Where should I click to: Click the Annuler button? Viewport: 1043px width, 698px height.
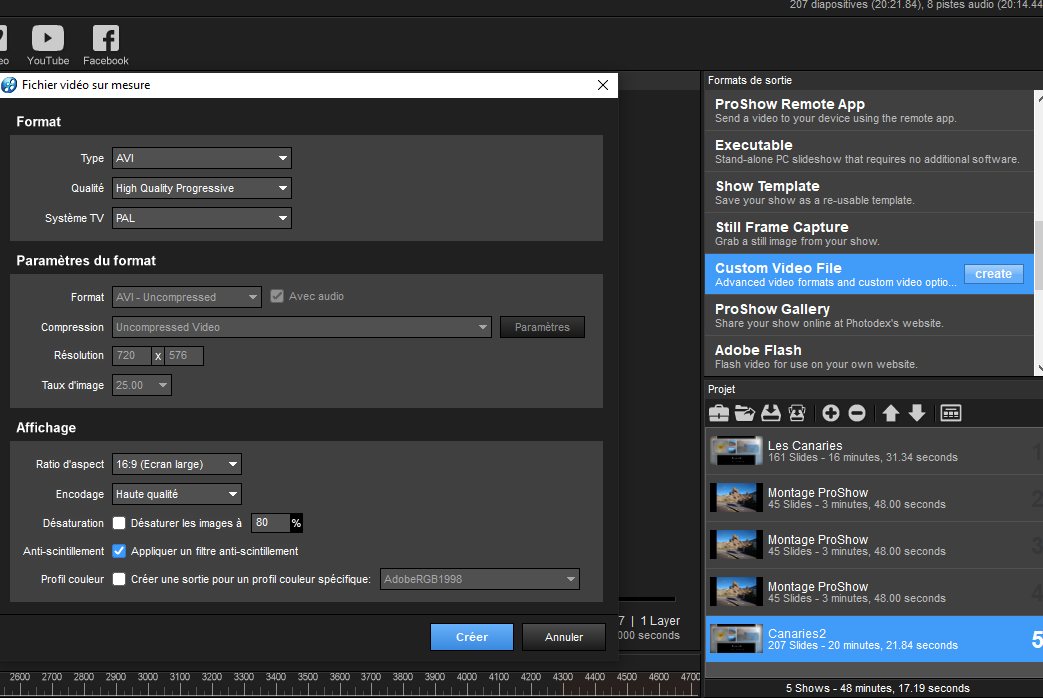pos(564,637)
